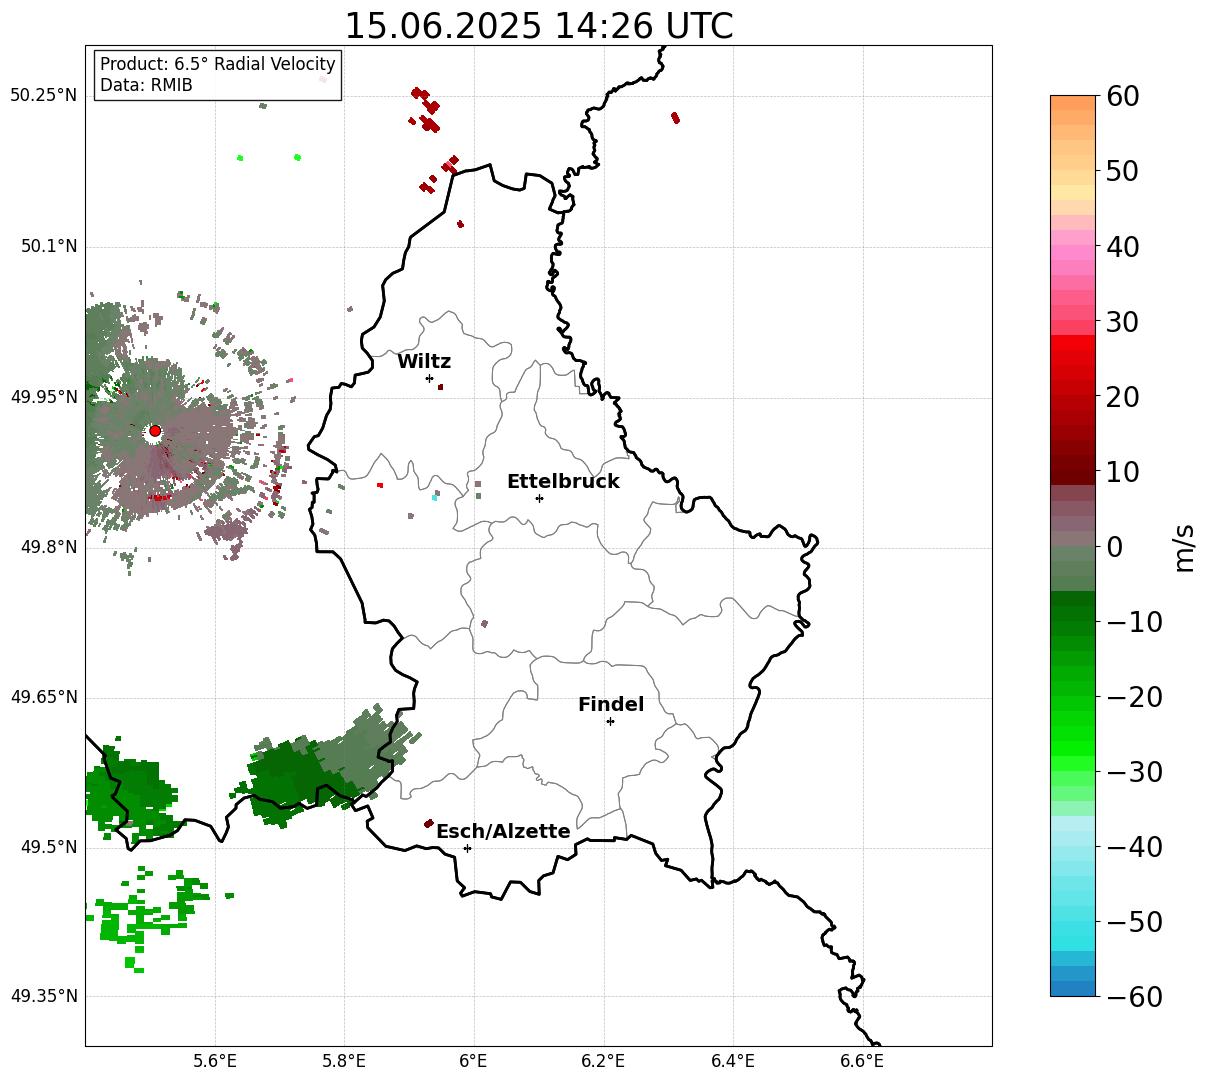1207x1081 pixels.
Task: Click the colorbar tick label −20
Action: click(1134, 697)
